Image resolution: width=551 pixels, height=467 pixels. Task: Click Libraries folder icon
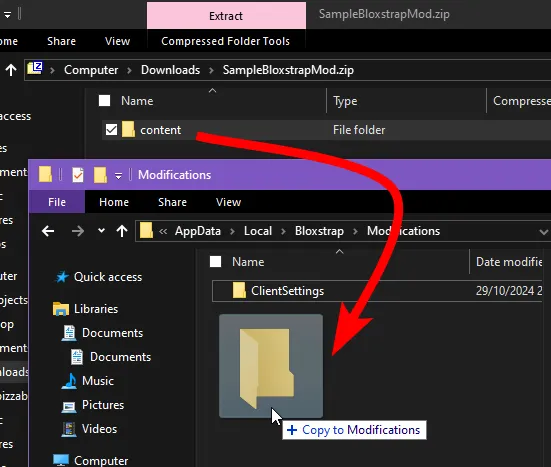pyautogui.click(x=60, y=309)
